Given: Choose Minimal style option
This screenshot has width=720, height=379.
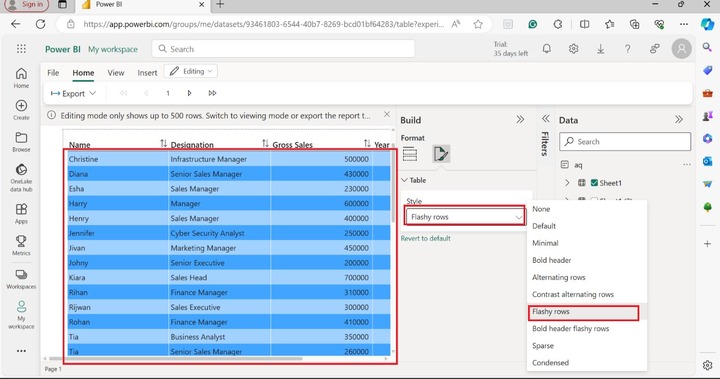Looking at the screenshot, I should coord(587,243).
